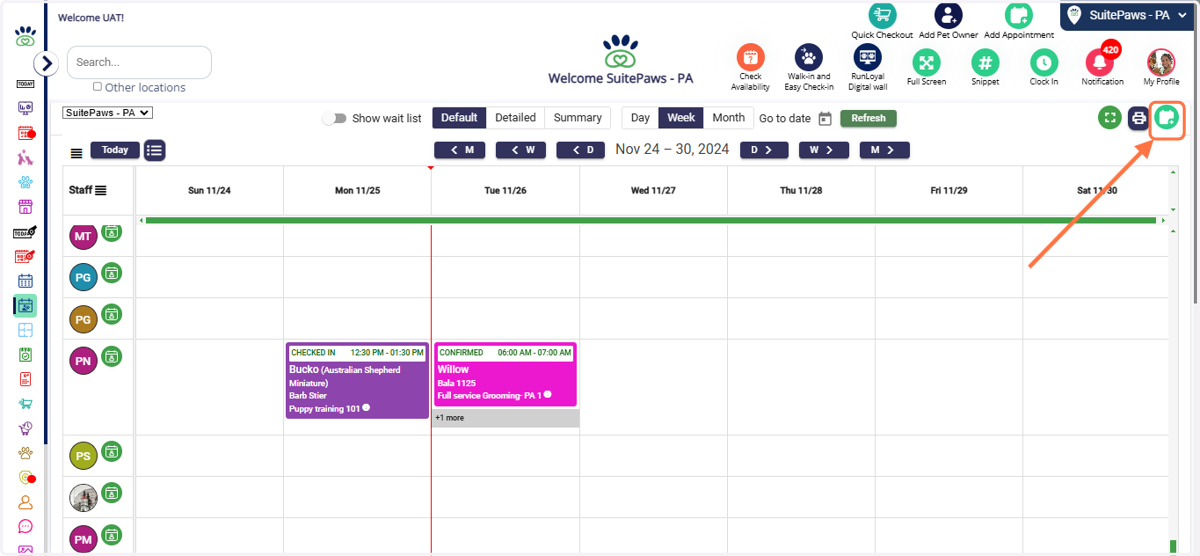Click the print calendar icon
The height and width of the screenshot is (556, 1200).
point(1138,118)
